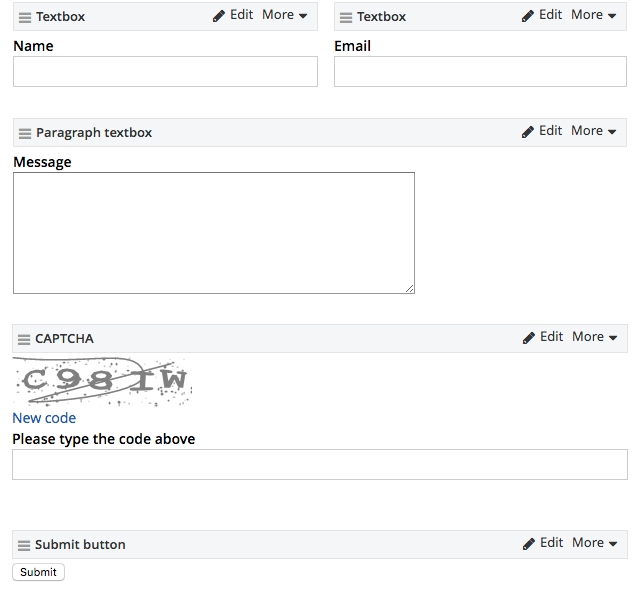
Task: Expand More menu for Paragraph textbox
Action: point(594,131)
